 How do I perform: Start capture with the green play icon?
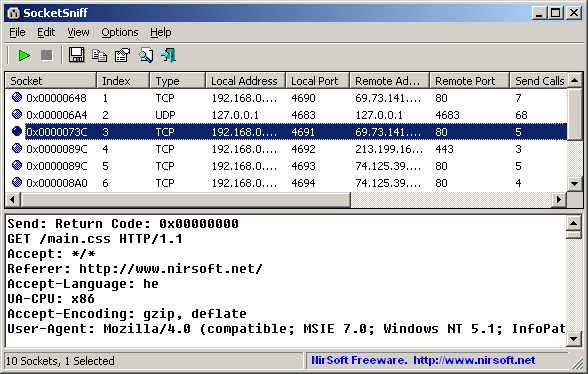(x=24, y=56)
